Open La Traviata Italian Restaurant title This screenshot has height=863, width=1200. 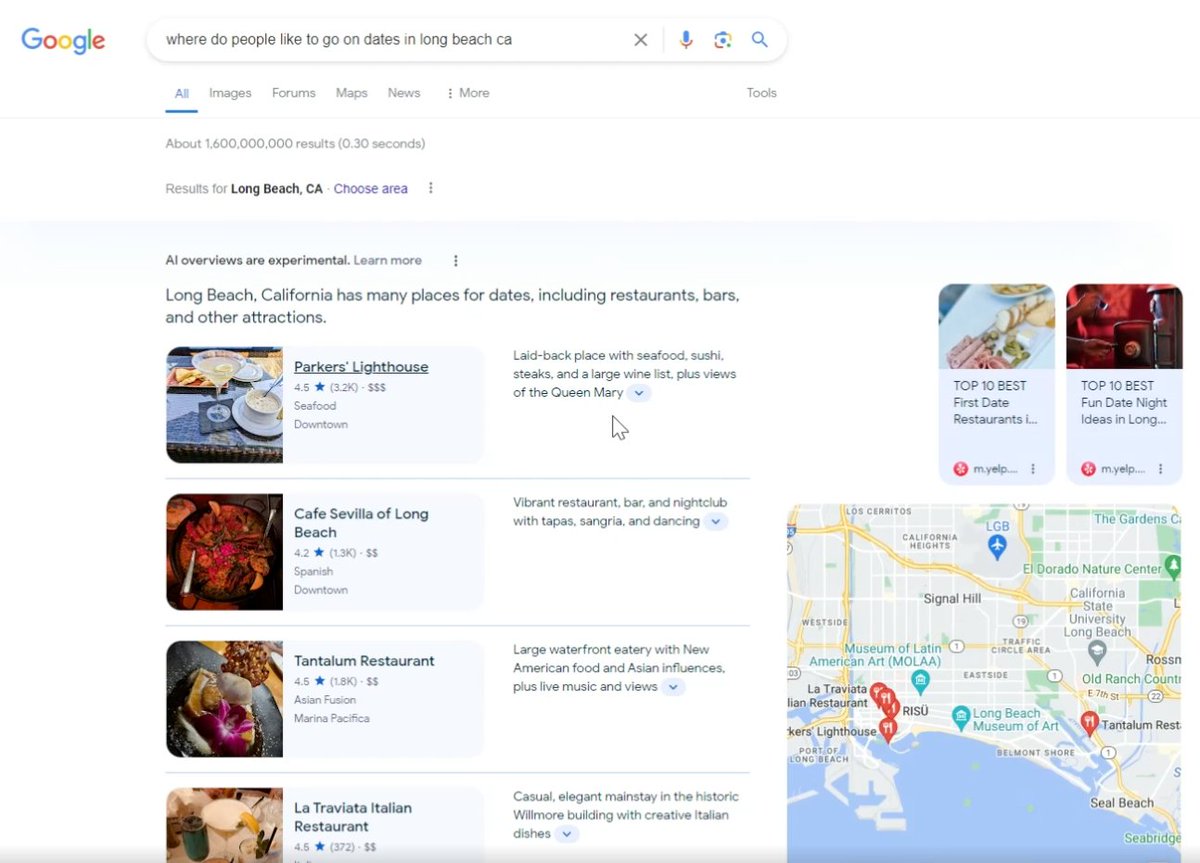353,817
